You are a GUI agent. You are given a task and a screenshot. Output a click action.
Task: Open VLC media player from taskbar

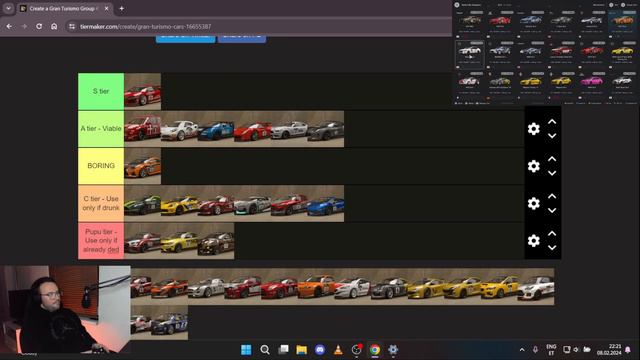tap(338, 350)
